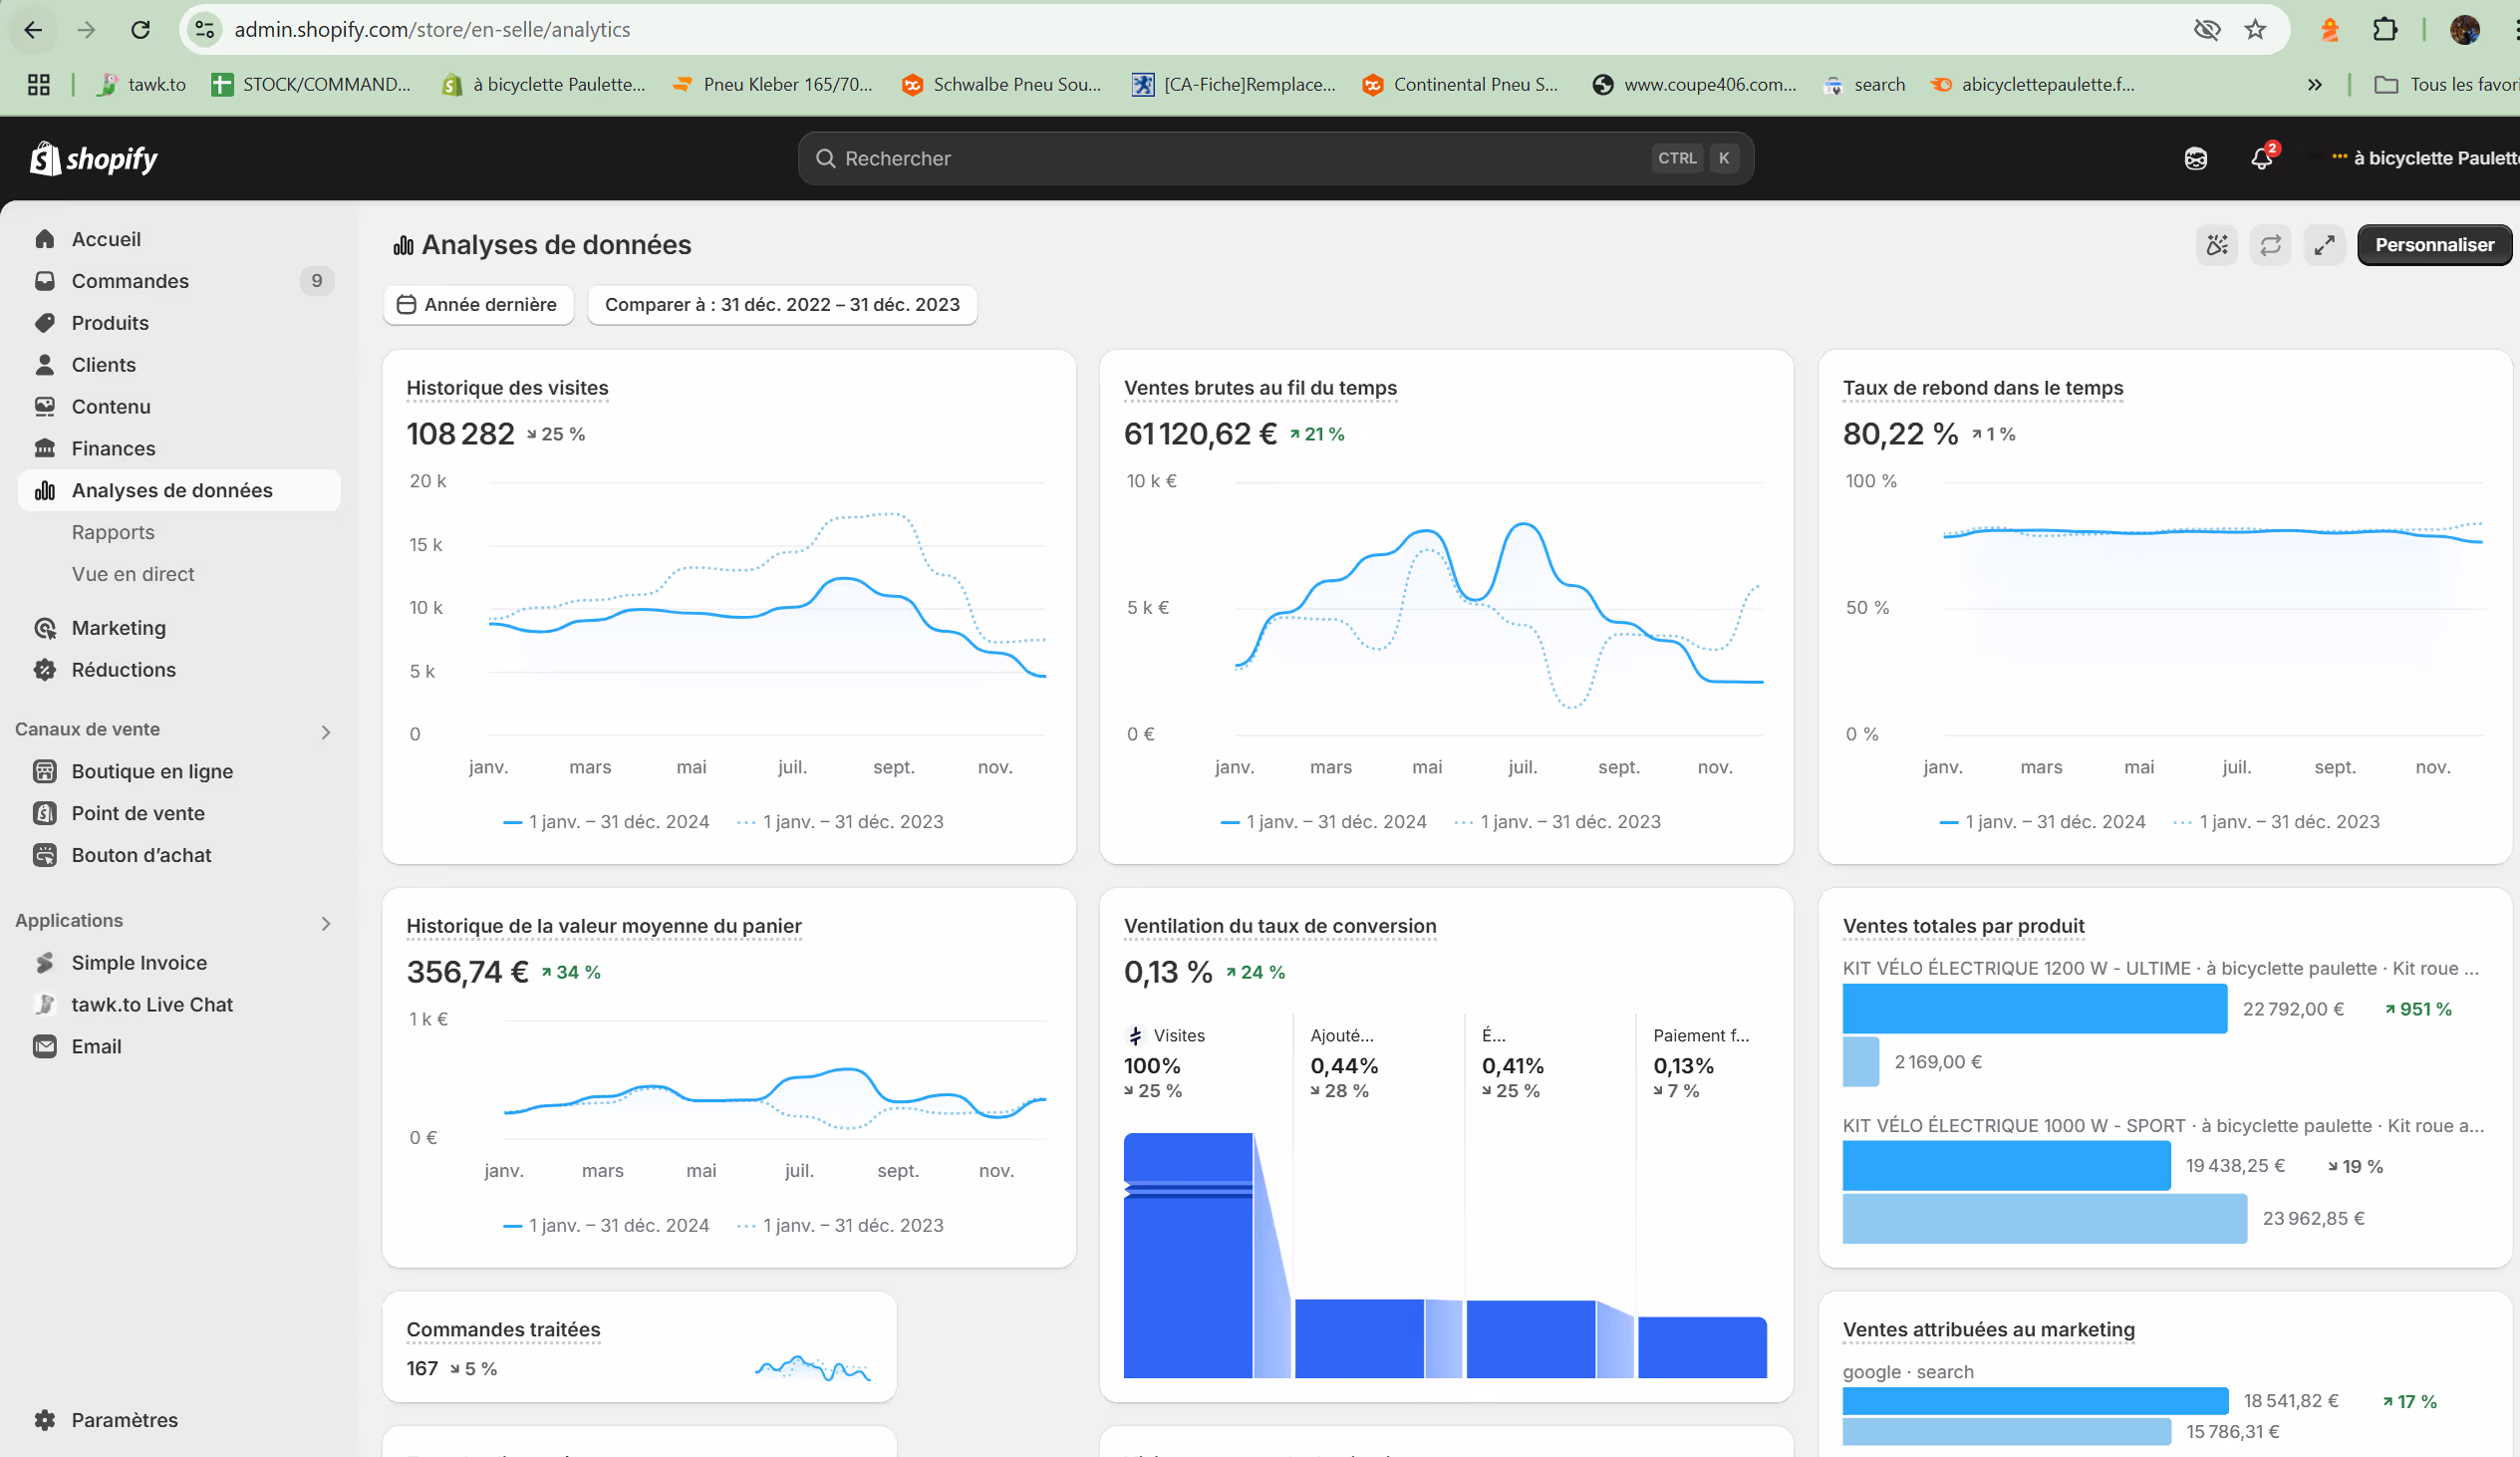Open the Année dernière date picker

click(x=478, y=304)
